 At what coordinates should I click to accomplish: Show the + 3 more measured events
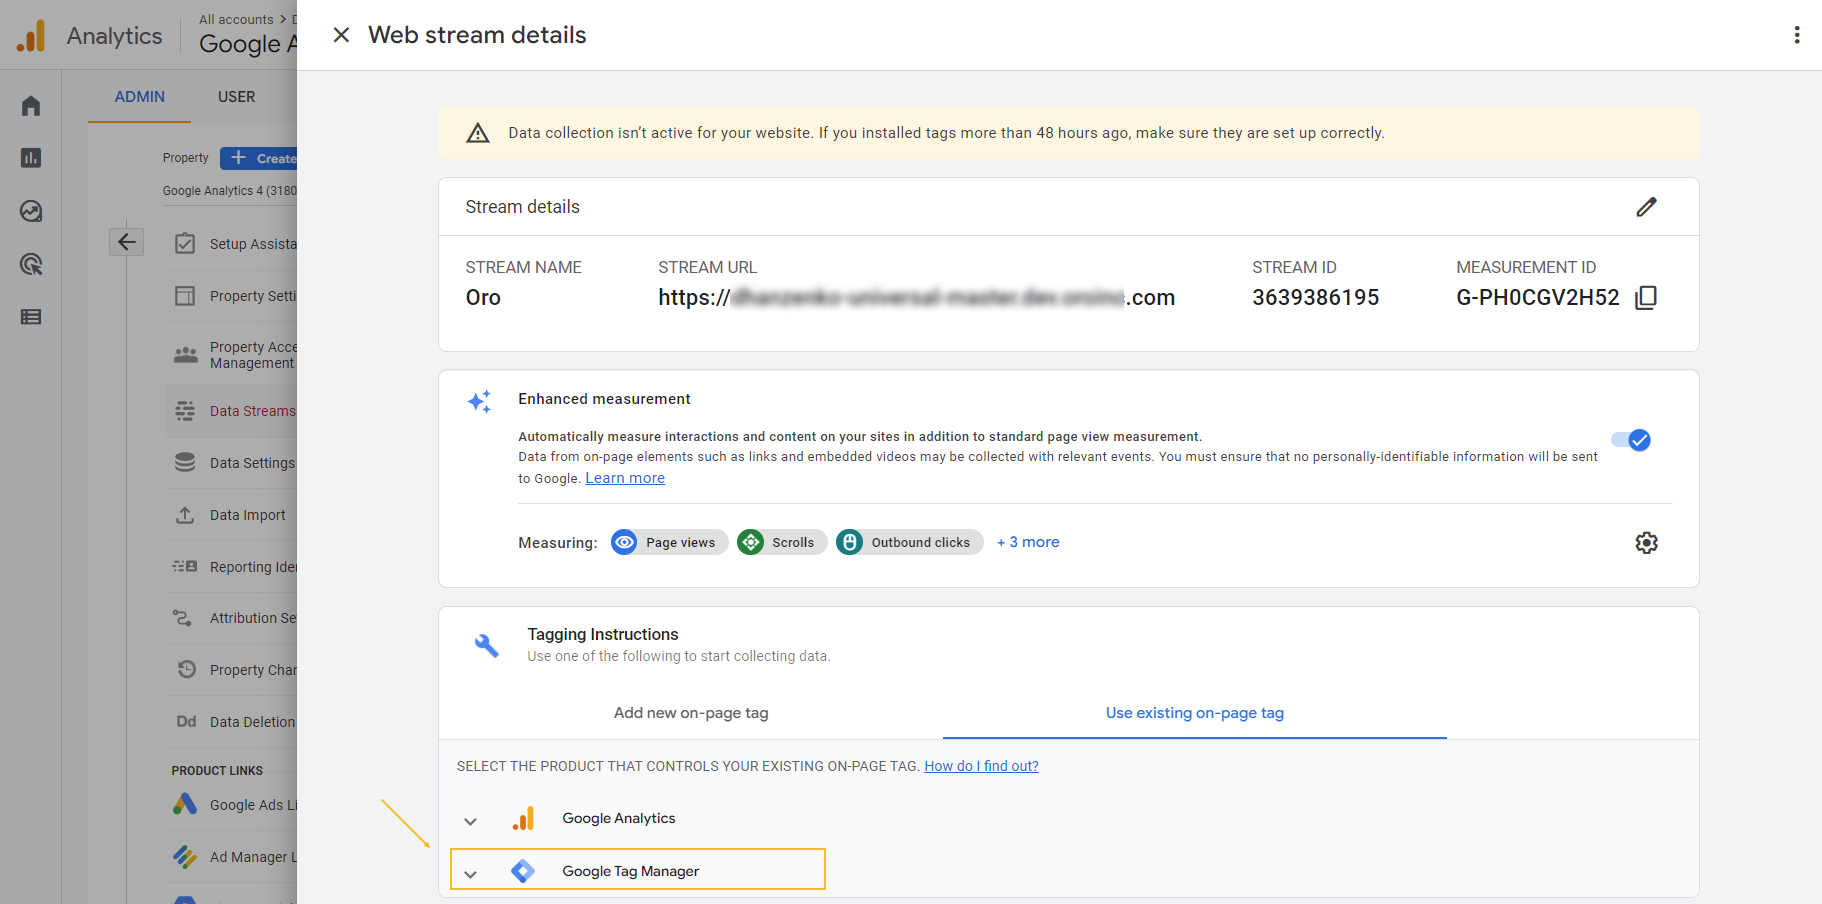pyautogui.click(x=1028, y=542)
